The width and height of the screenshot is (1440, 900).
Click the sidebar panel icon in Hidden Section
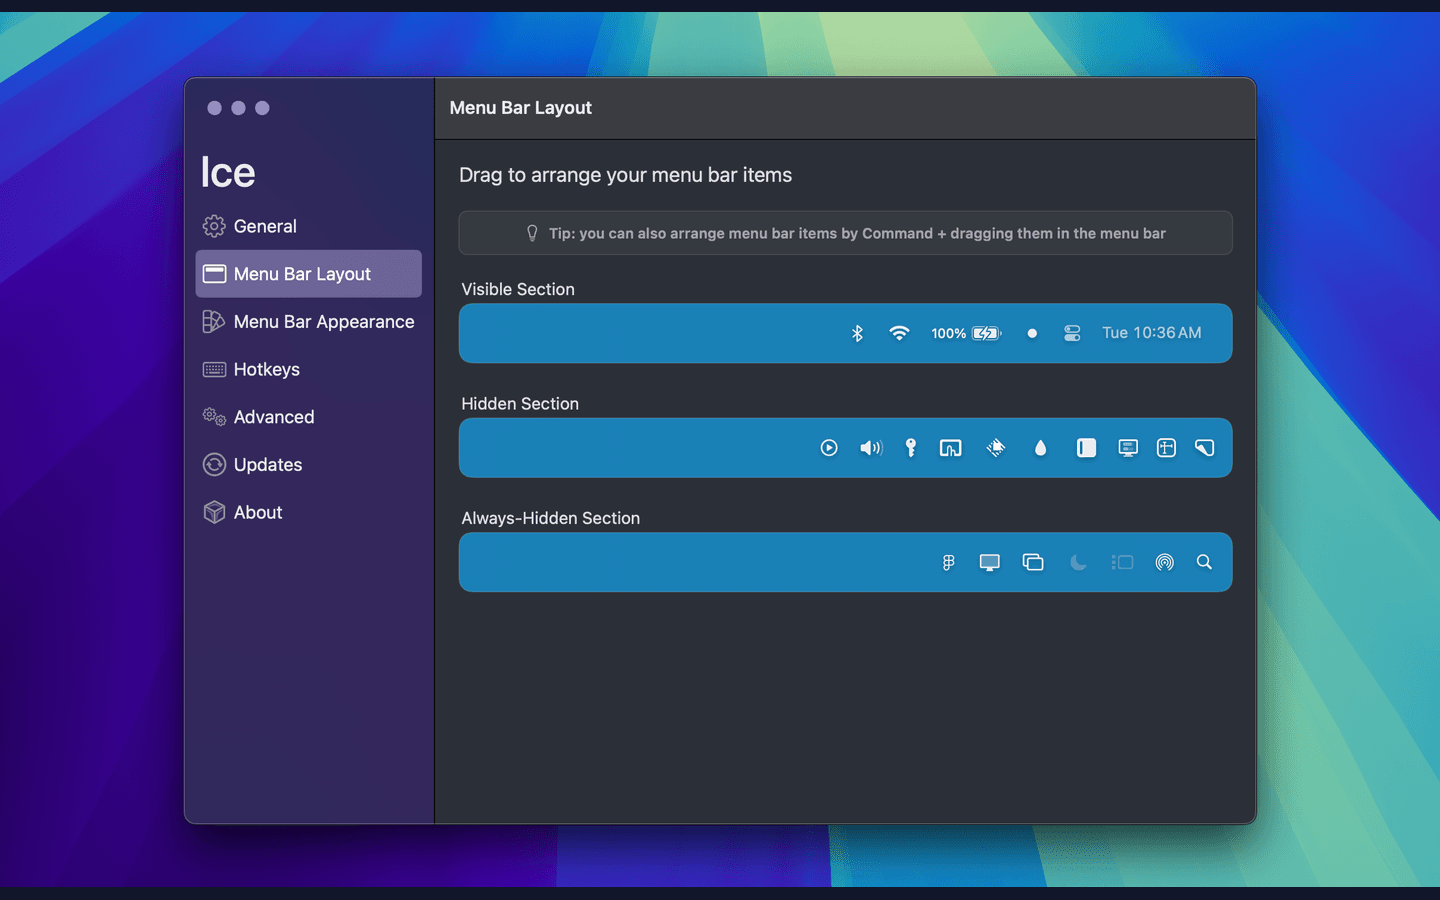[1086, 448]
